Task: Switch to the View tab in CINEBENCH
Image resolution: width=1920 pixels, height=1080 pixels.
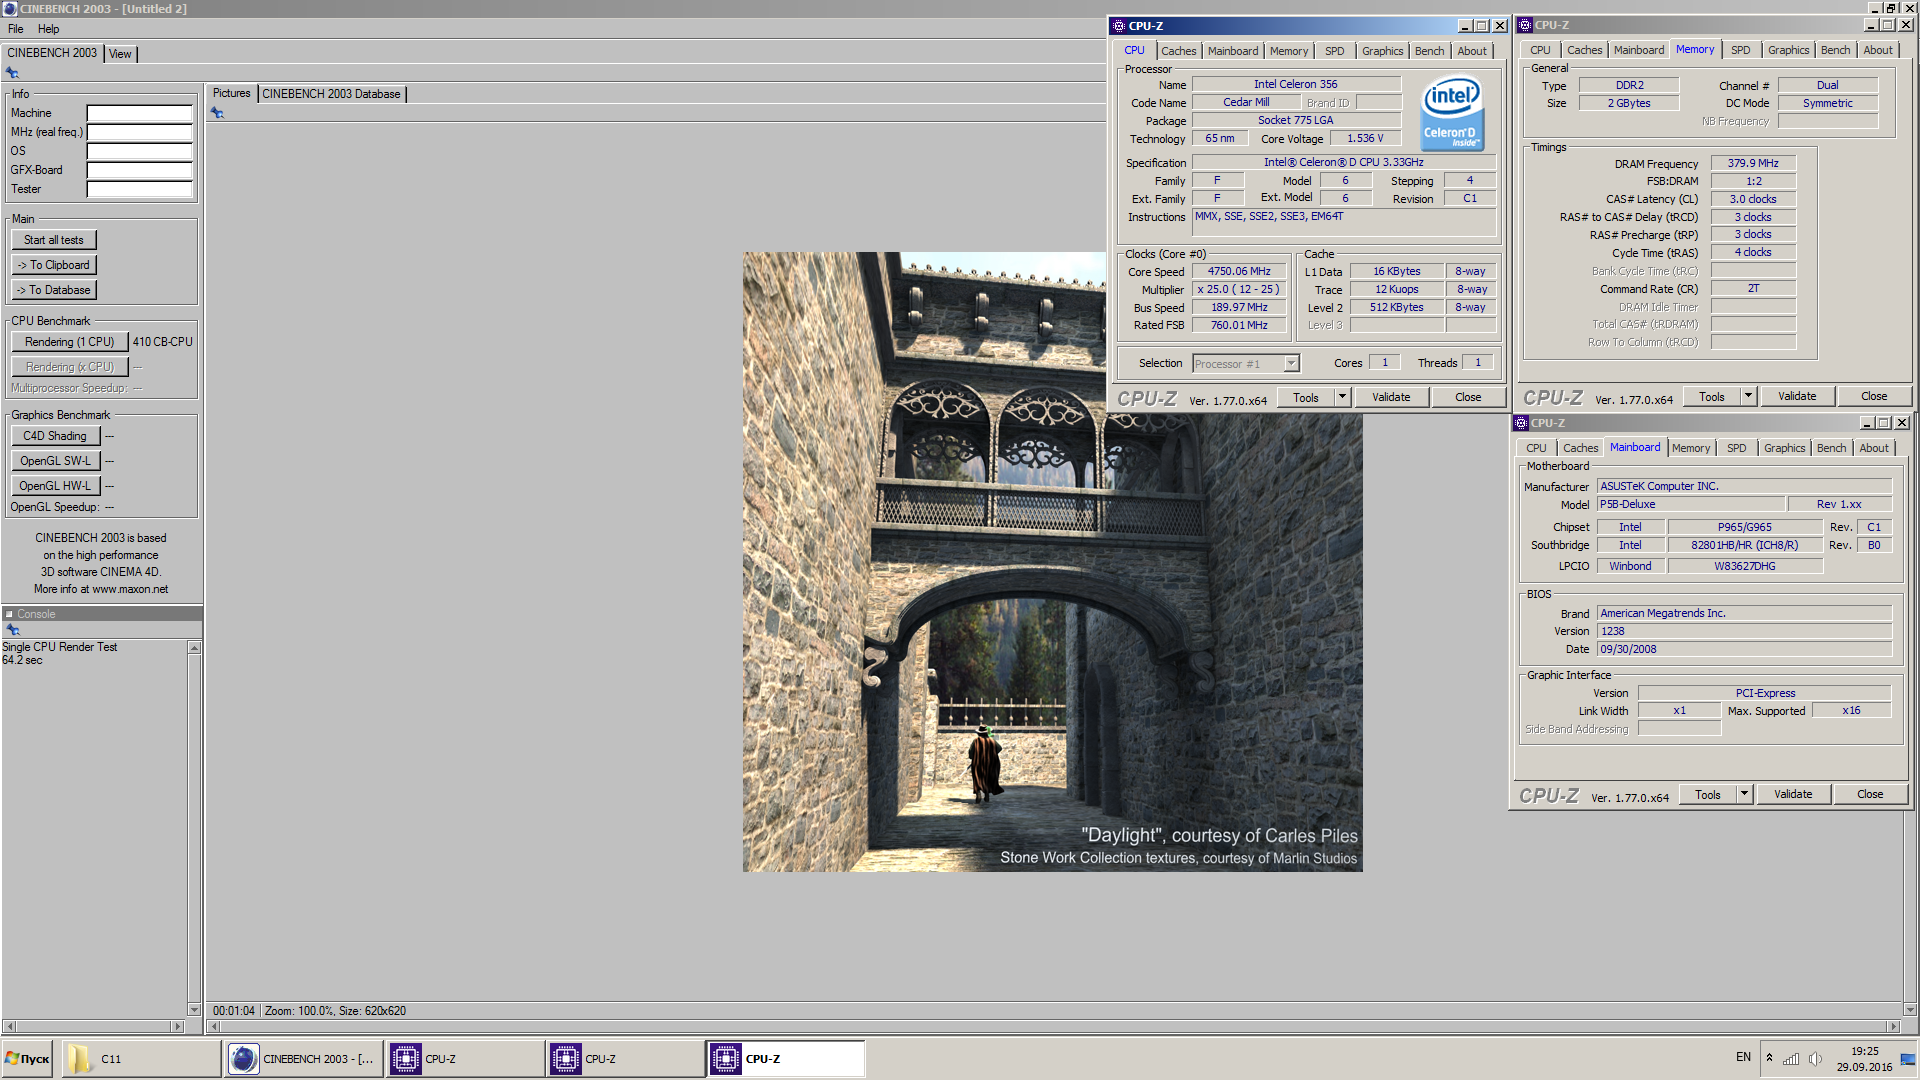Action: pyautogui.click(x=120, y=54)
